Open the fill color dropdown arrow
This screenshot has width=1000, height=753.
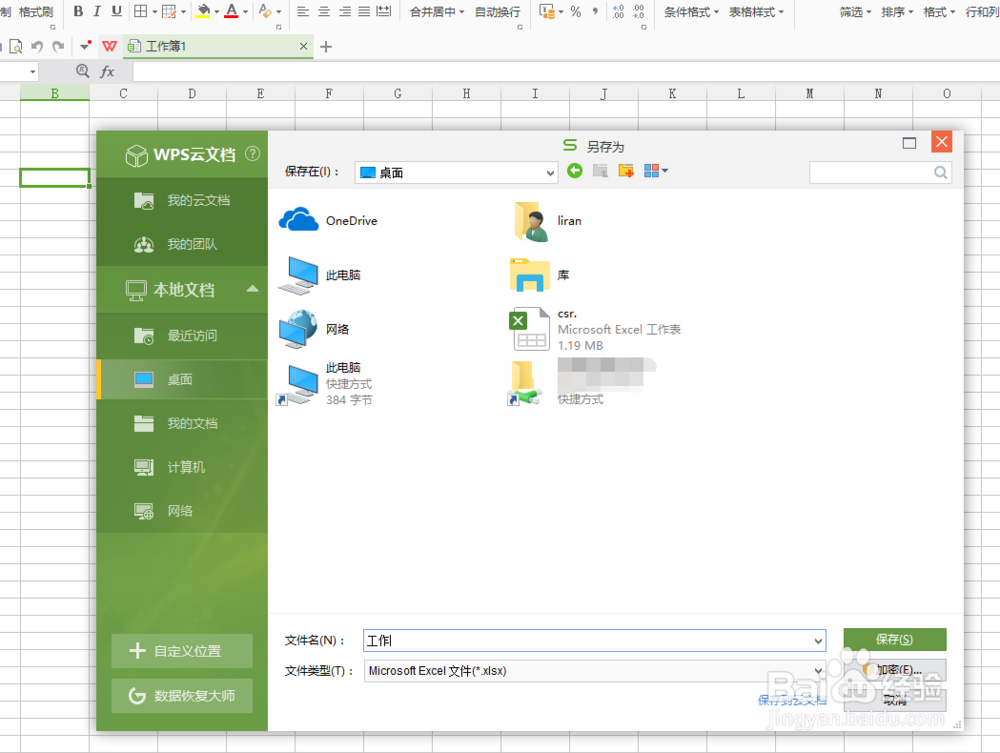[217, 11]
